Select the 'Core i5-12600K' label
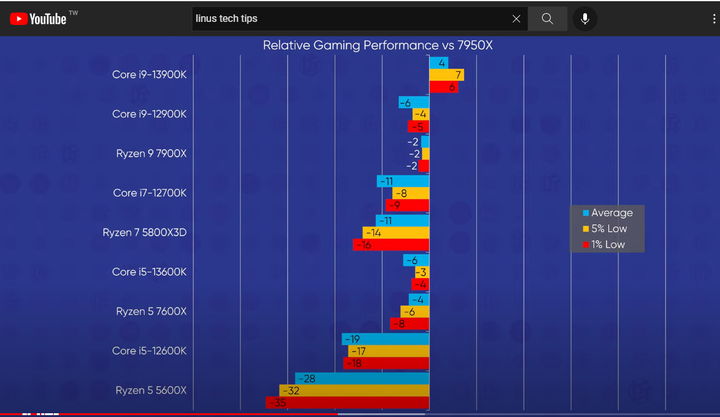 coord(149,351)
